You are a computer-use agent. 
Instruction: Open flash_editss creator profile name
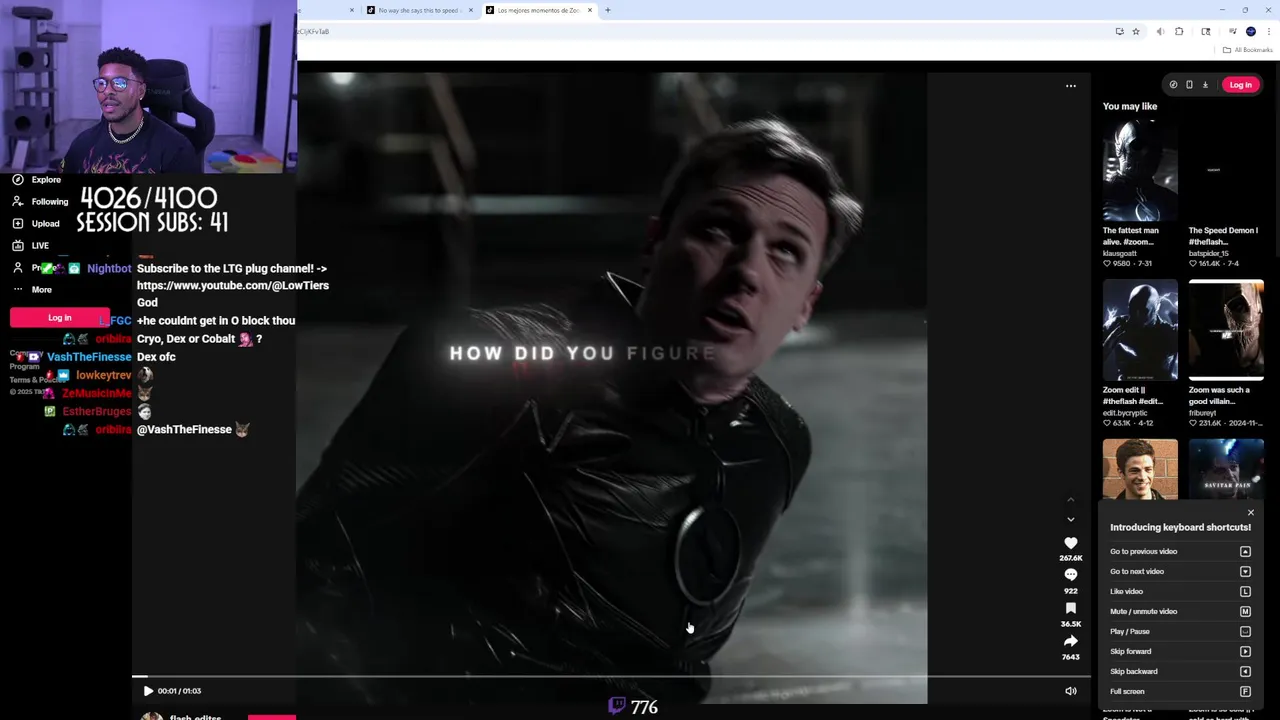(x=195, y=716)
